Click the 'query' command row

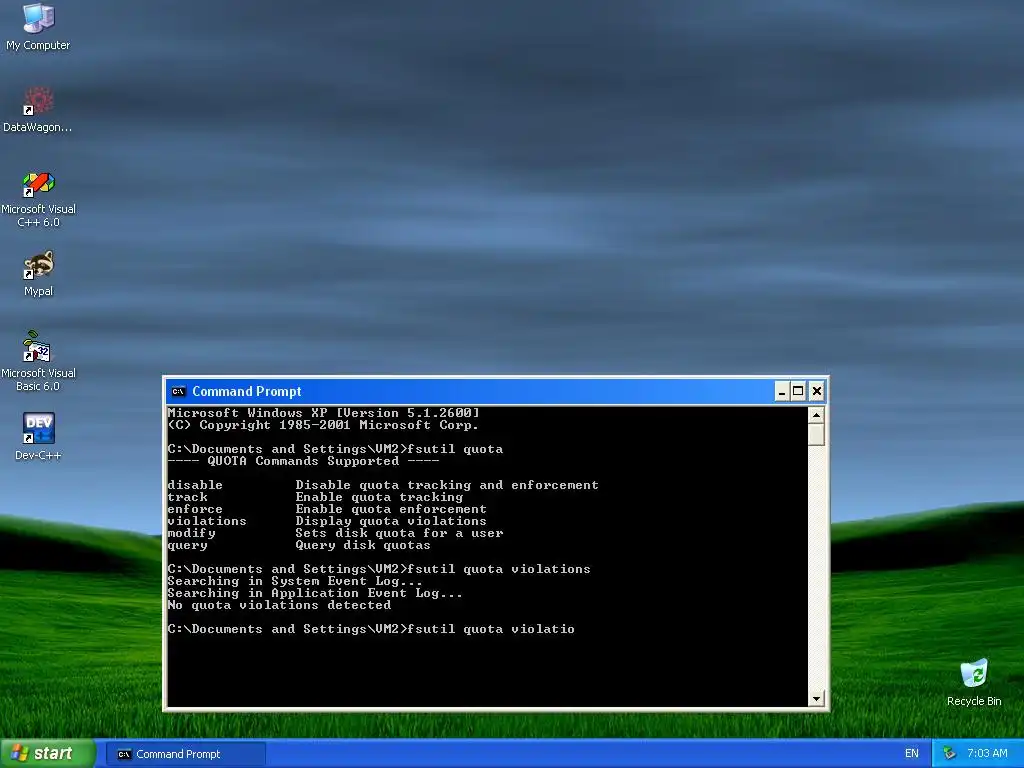pos(299,545)
